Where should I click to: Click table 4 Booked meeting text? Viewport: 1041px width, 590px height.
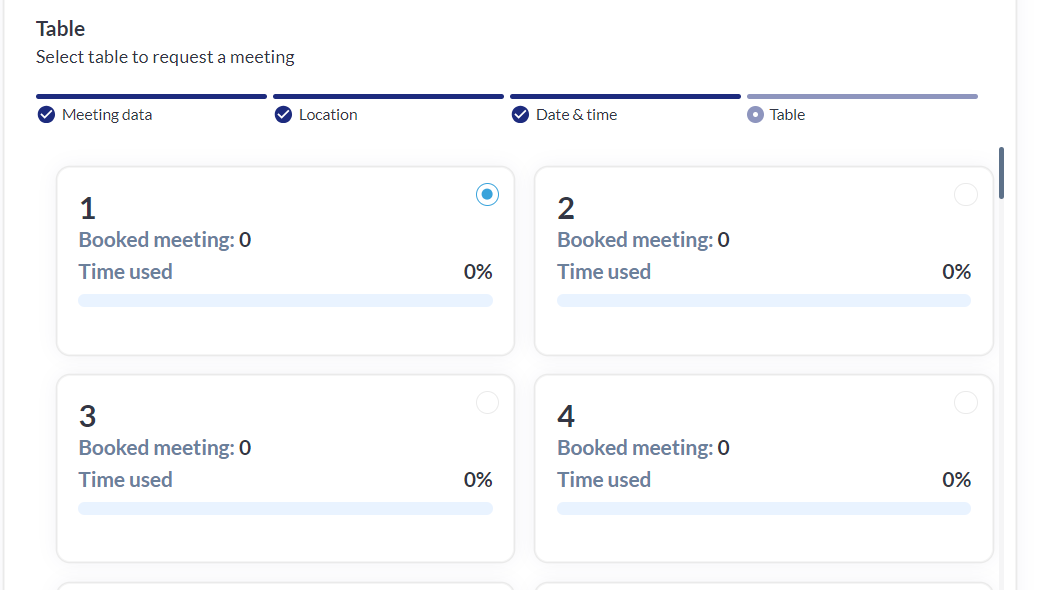(x=643, y=448)
